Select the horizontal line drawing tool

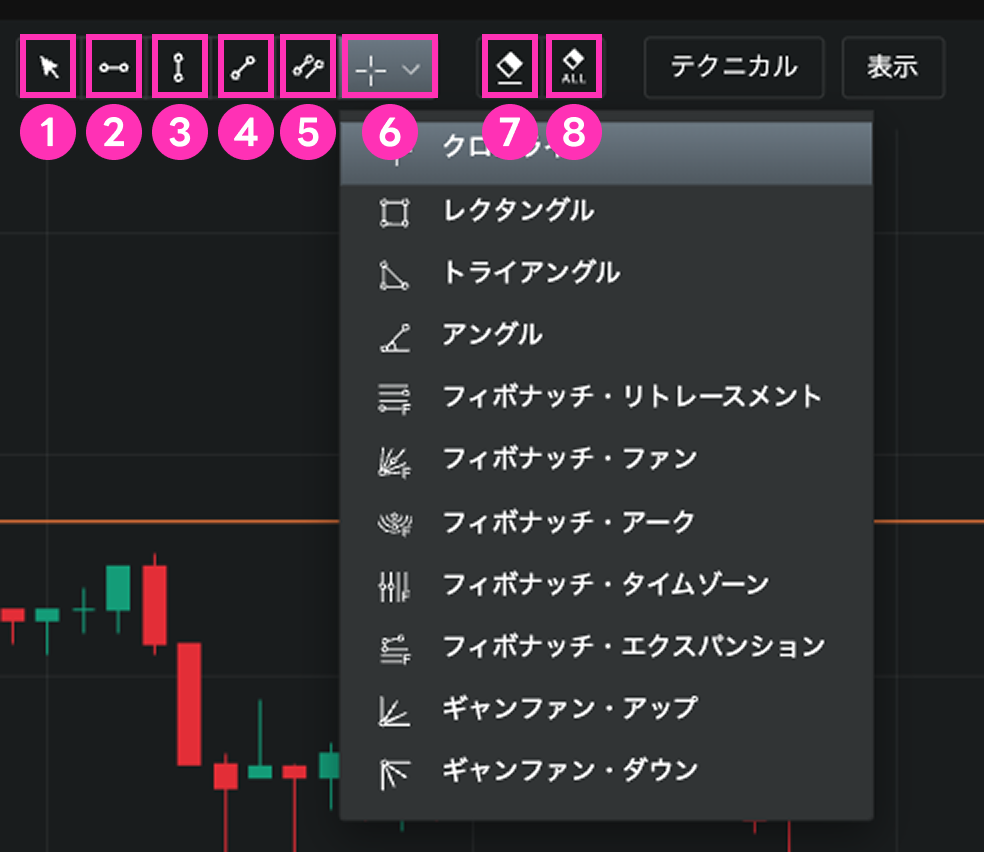[114, 67]
